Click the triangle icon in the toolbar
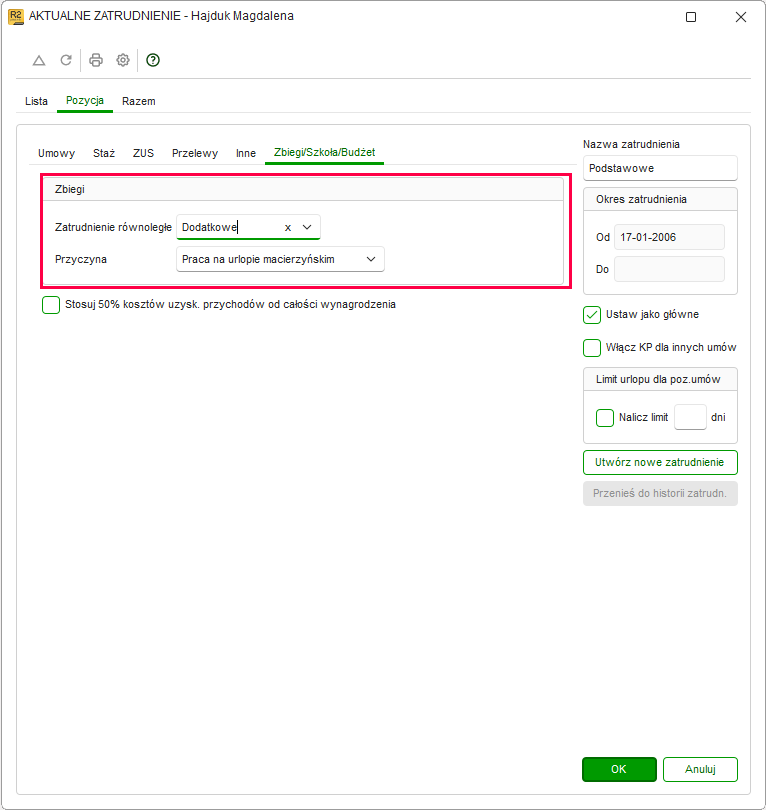 click(x=39, y=60)
